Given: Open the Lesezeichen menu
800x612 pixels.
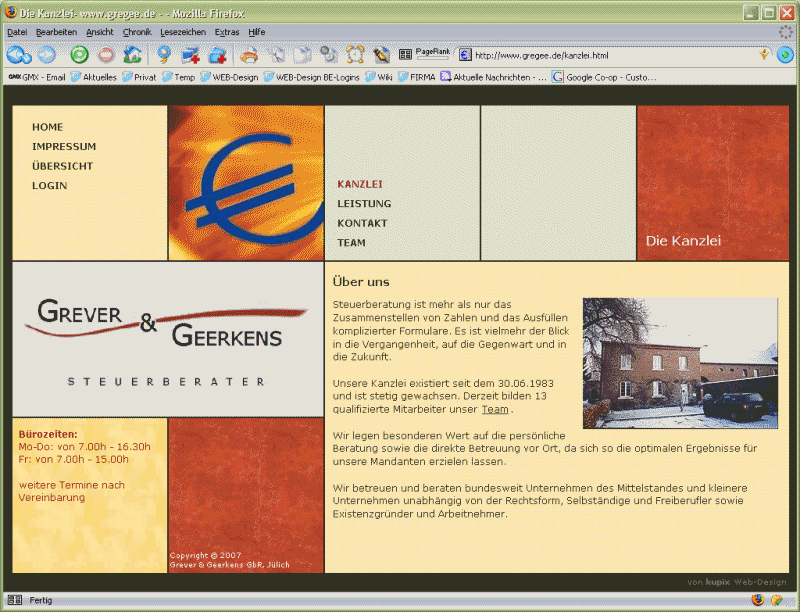Looking at the screenshot, I should point(183,32).
